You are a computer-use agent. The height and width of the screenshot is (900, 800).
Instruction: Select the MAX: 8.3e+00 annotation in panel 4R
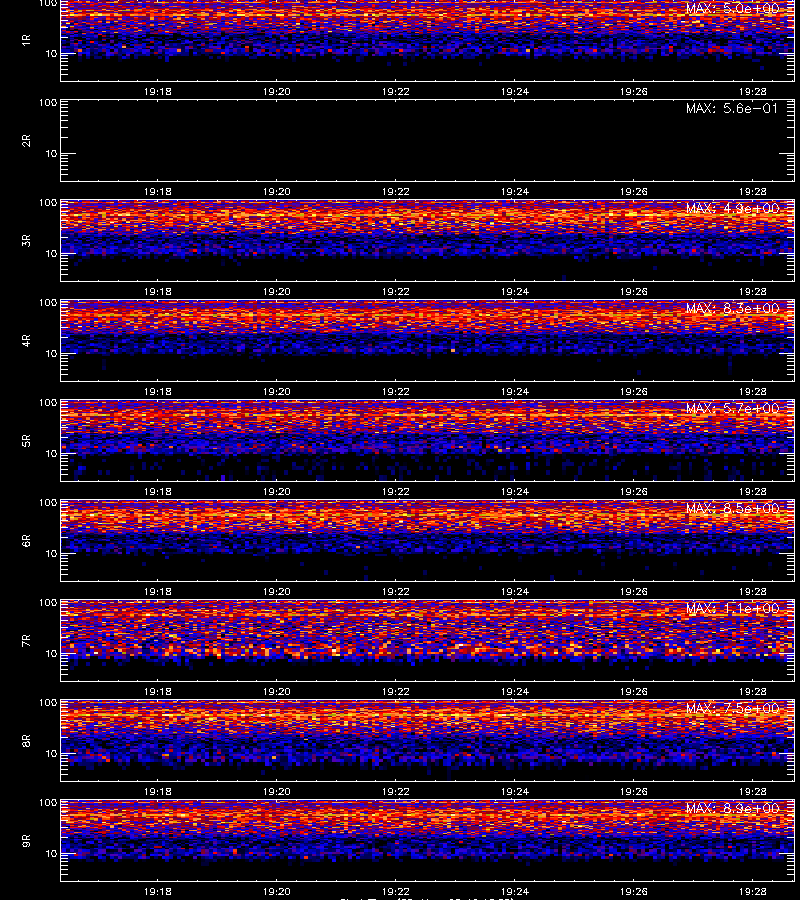[732, 309]
